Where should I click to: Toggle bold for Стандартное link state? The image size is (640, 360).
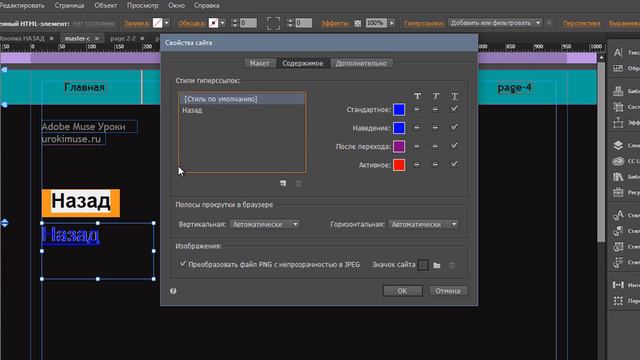click(416, 109)
